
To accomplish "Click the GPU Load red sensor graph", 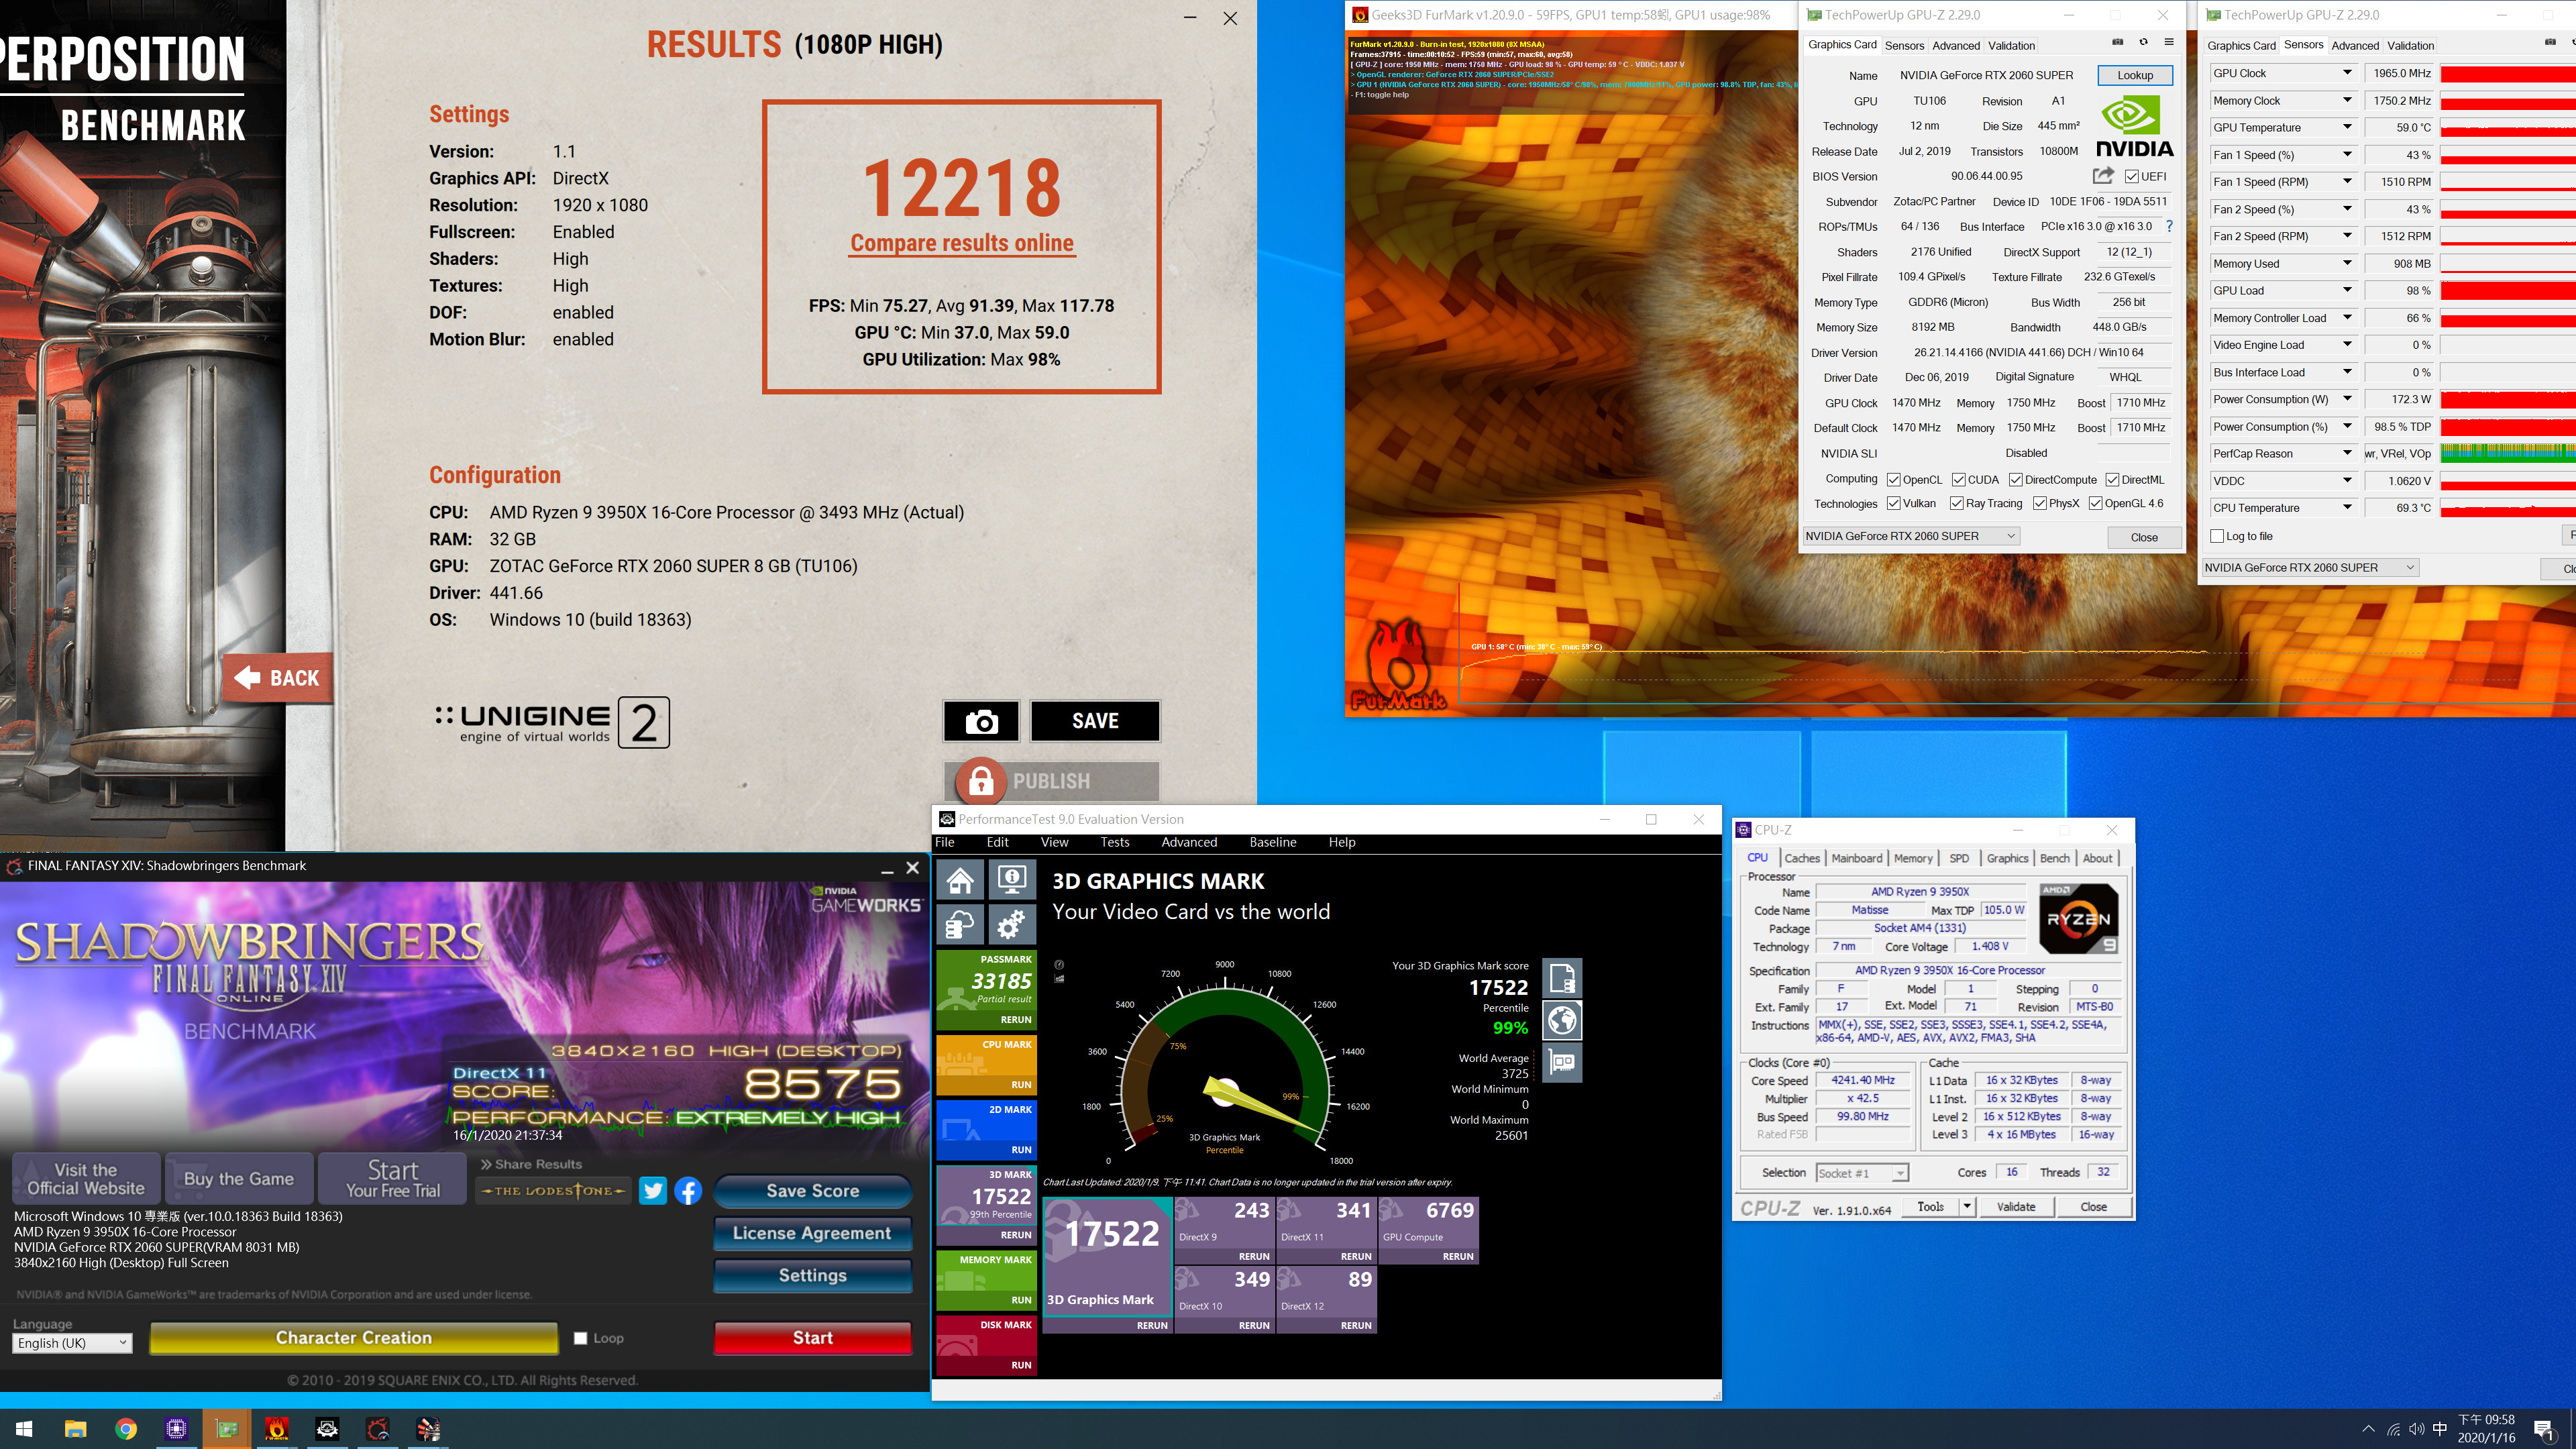I will [x=2508, y=291].
